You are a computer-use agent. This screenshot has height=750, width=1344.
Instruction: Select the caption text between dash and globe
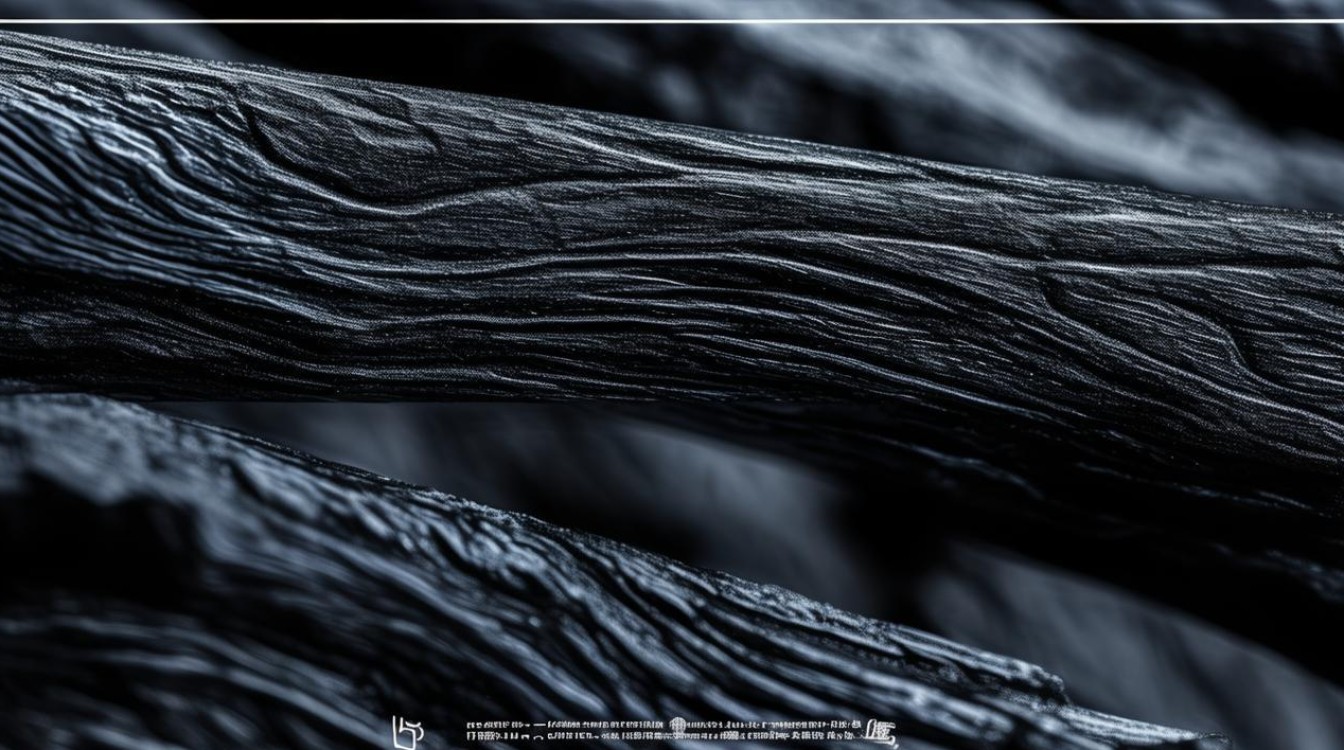(605, 725)
